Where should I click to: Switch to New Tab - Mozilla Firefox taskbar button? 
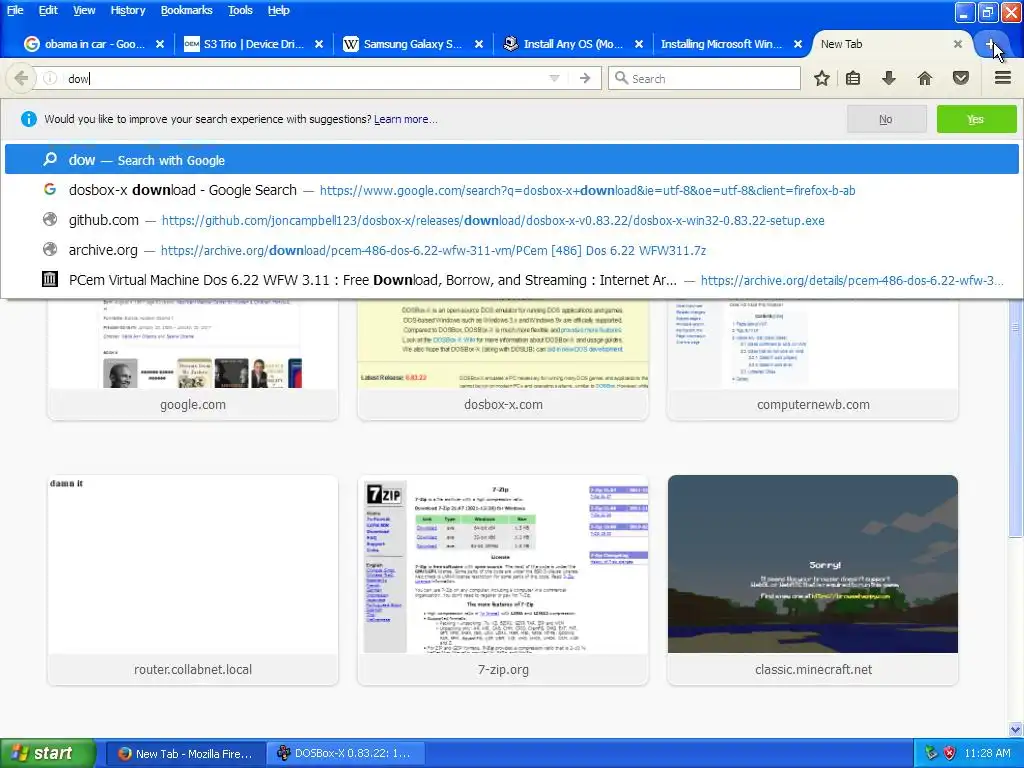tap(185, 754)
